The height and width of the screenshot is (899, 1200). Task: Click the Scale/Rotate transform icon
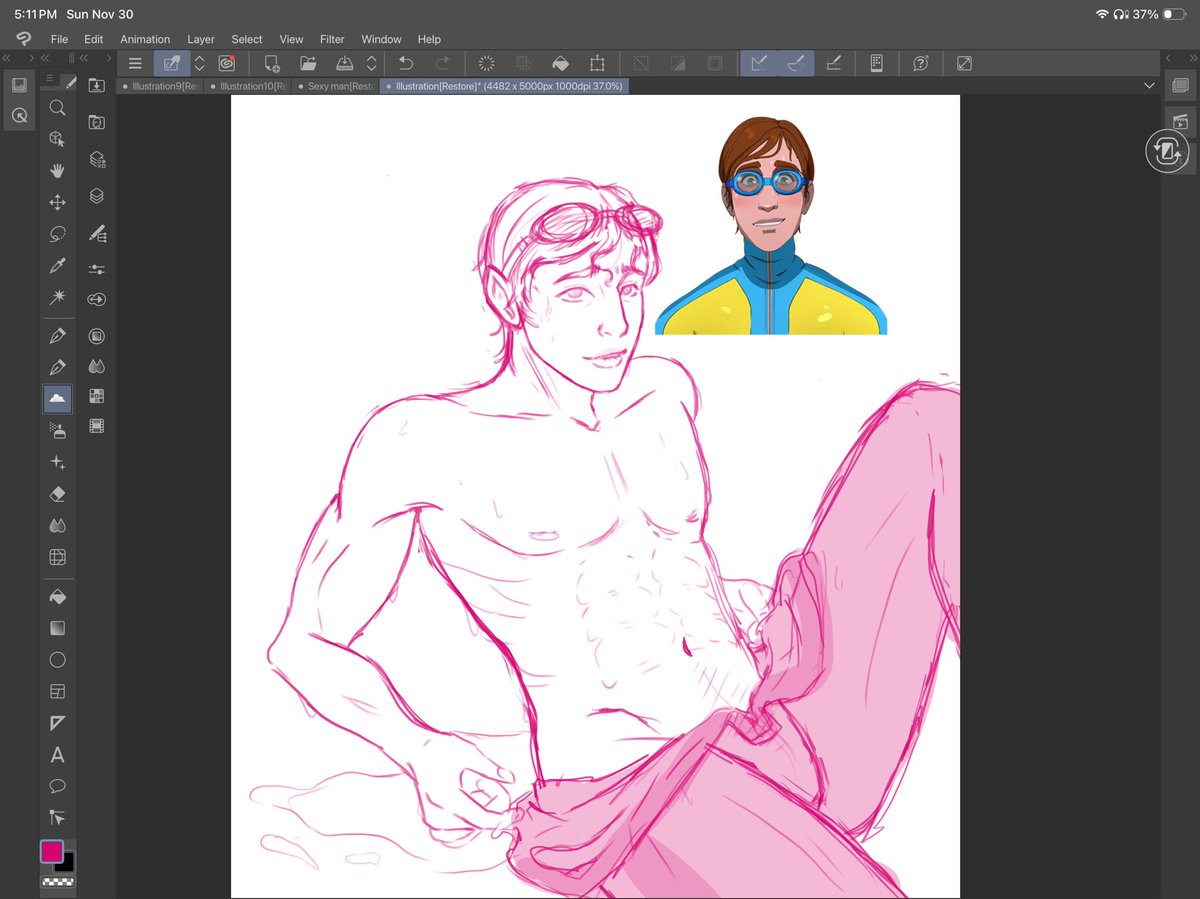[x=597, y=63]
